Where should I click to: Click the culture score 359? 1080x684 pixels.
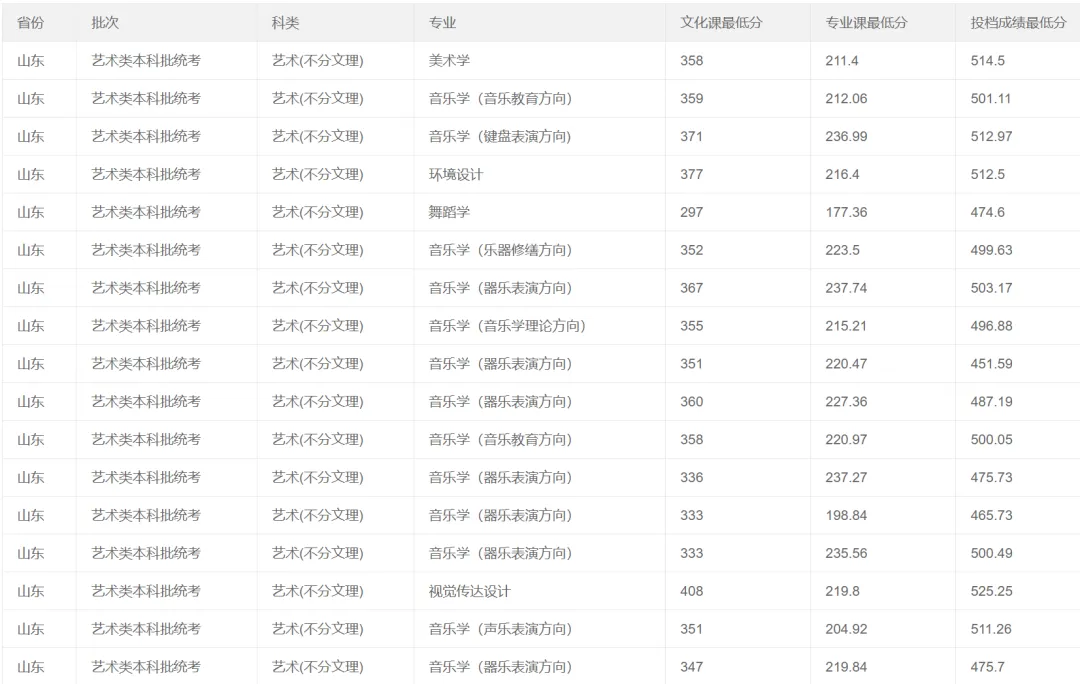coord(692,99)
